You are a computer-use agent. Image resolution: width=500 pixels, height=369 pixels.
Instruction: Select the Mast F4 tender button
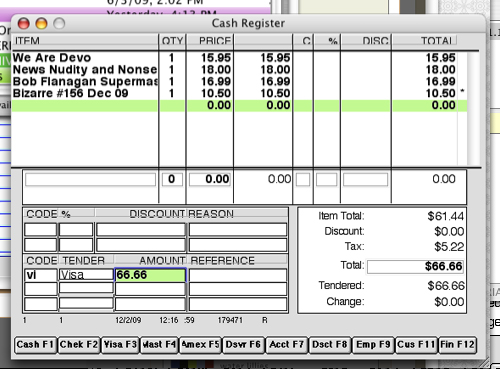pos(159,345)
